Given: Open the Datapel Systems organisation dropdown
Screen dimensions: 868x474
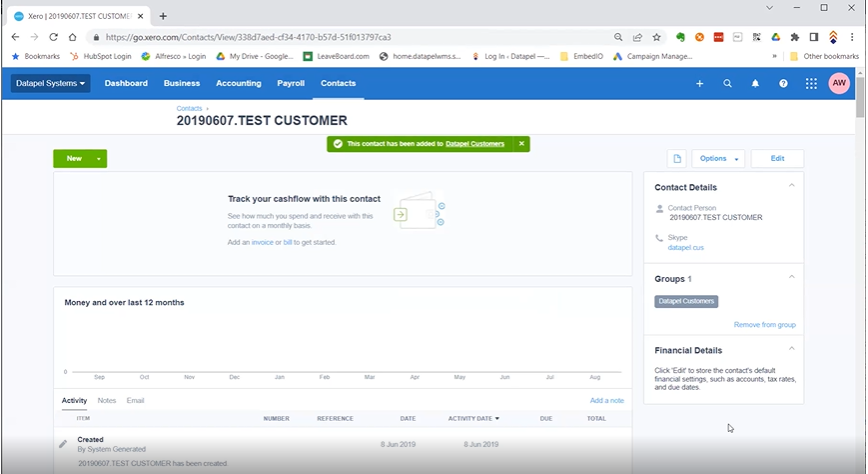Looking at the screenshot, I should click(x=50, y=84).
